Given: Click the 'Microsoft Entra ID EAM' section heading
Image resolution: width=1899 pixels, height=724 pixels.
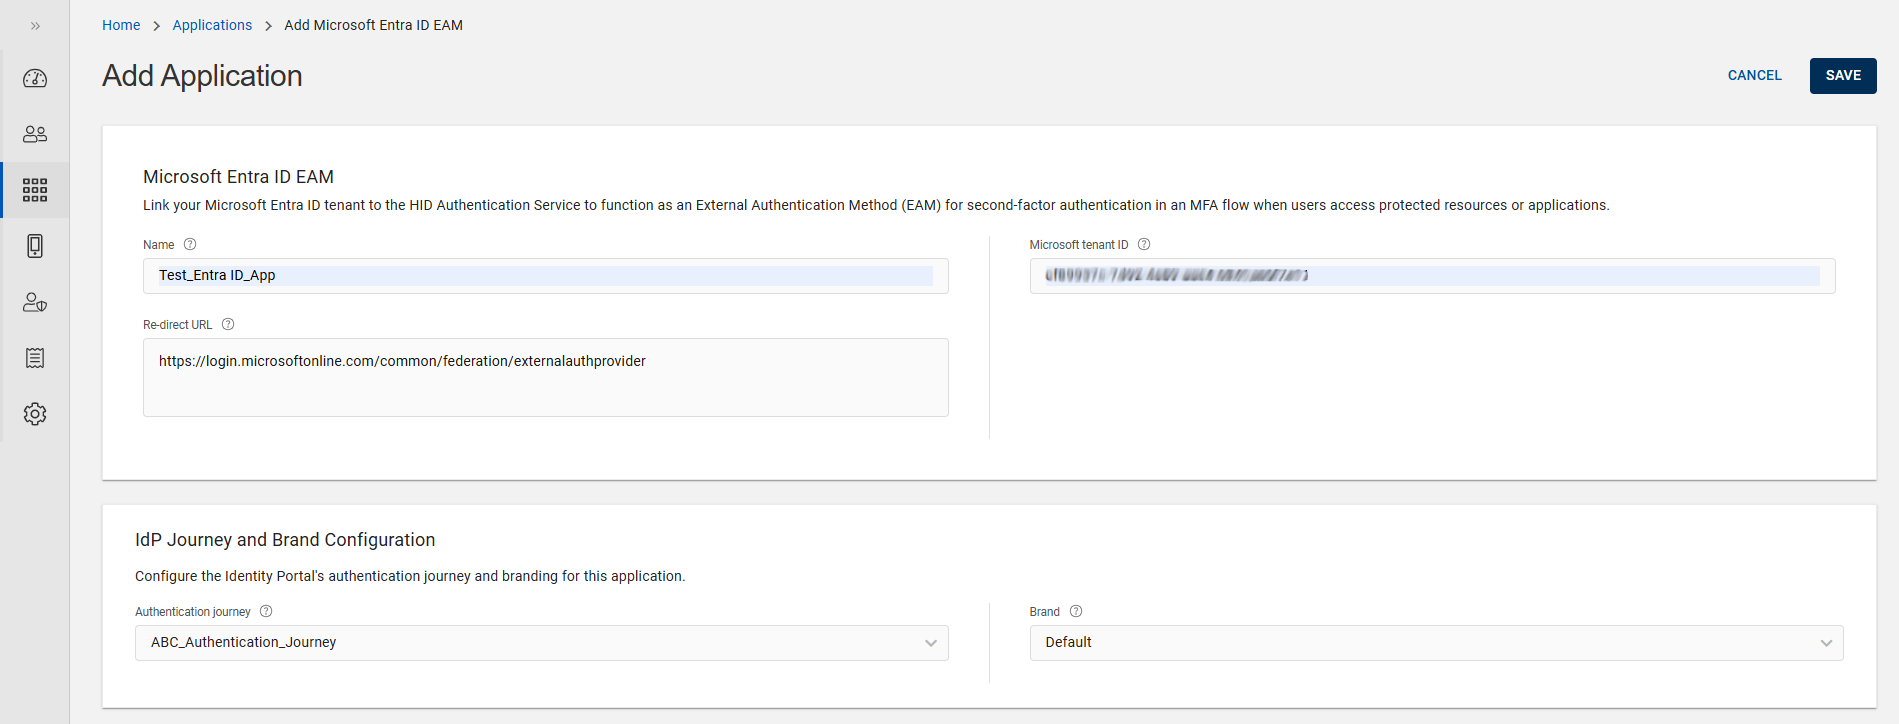Looking at the screenshot, I should pos(238,177).
